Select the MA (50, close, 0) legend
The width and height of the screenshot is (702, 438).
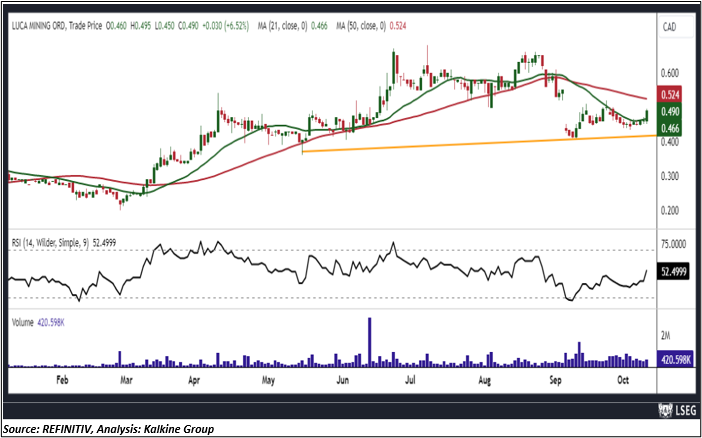[x=371, y=26]
